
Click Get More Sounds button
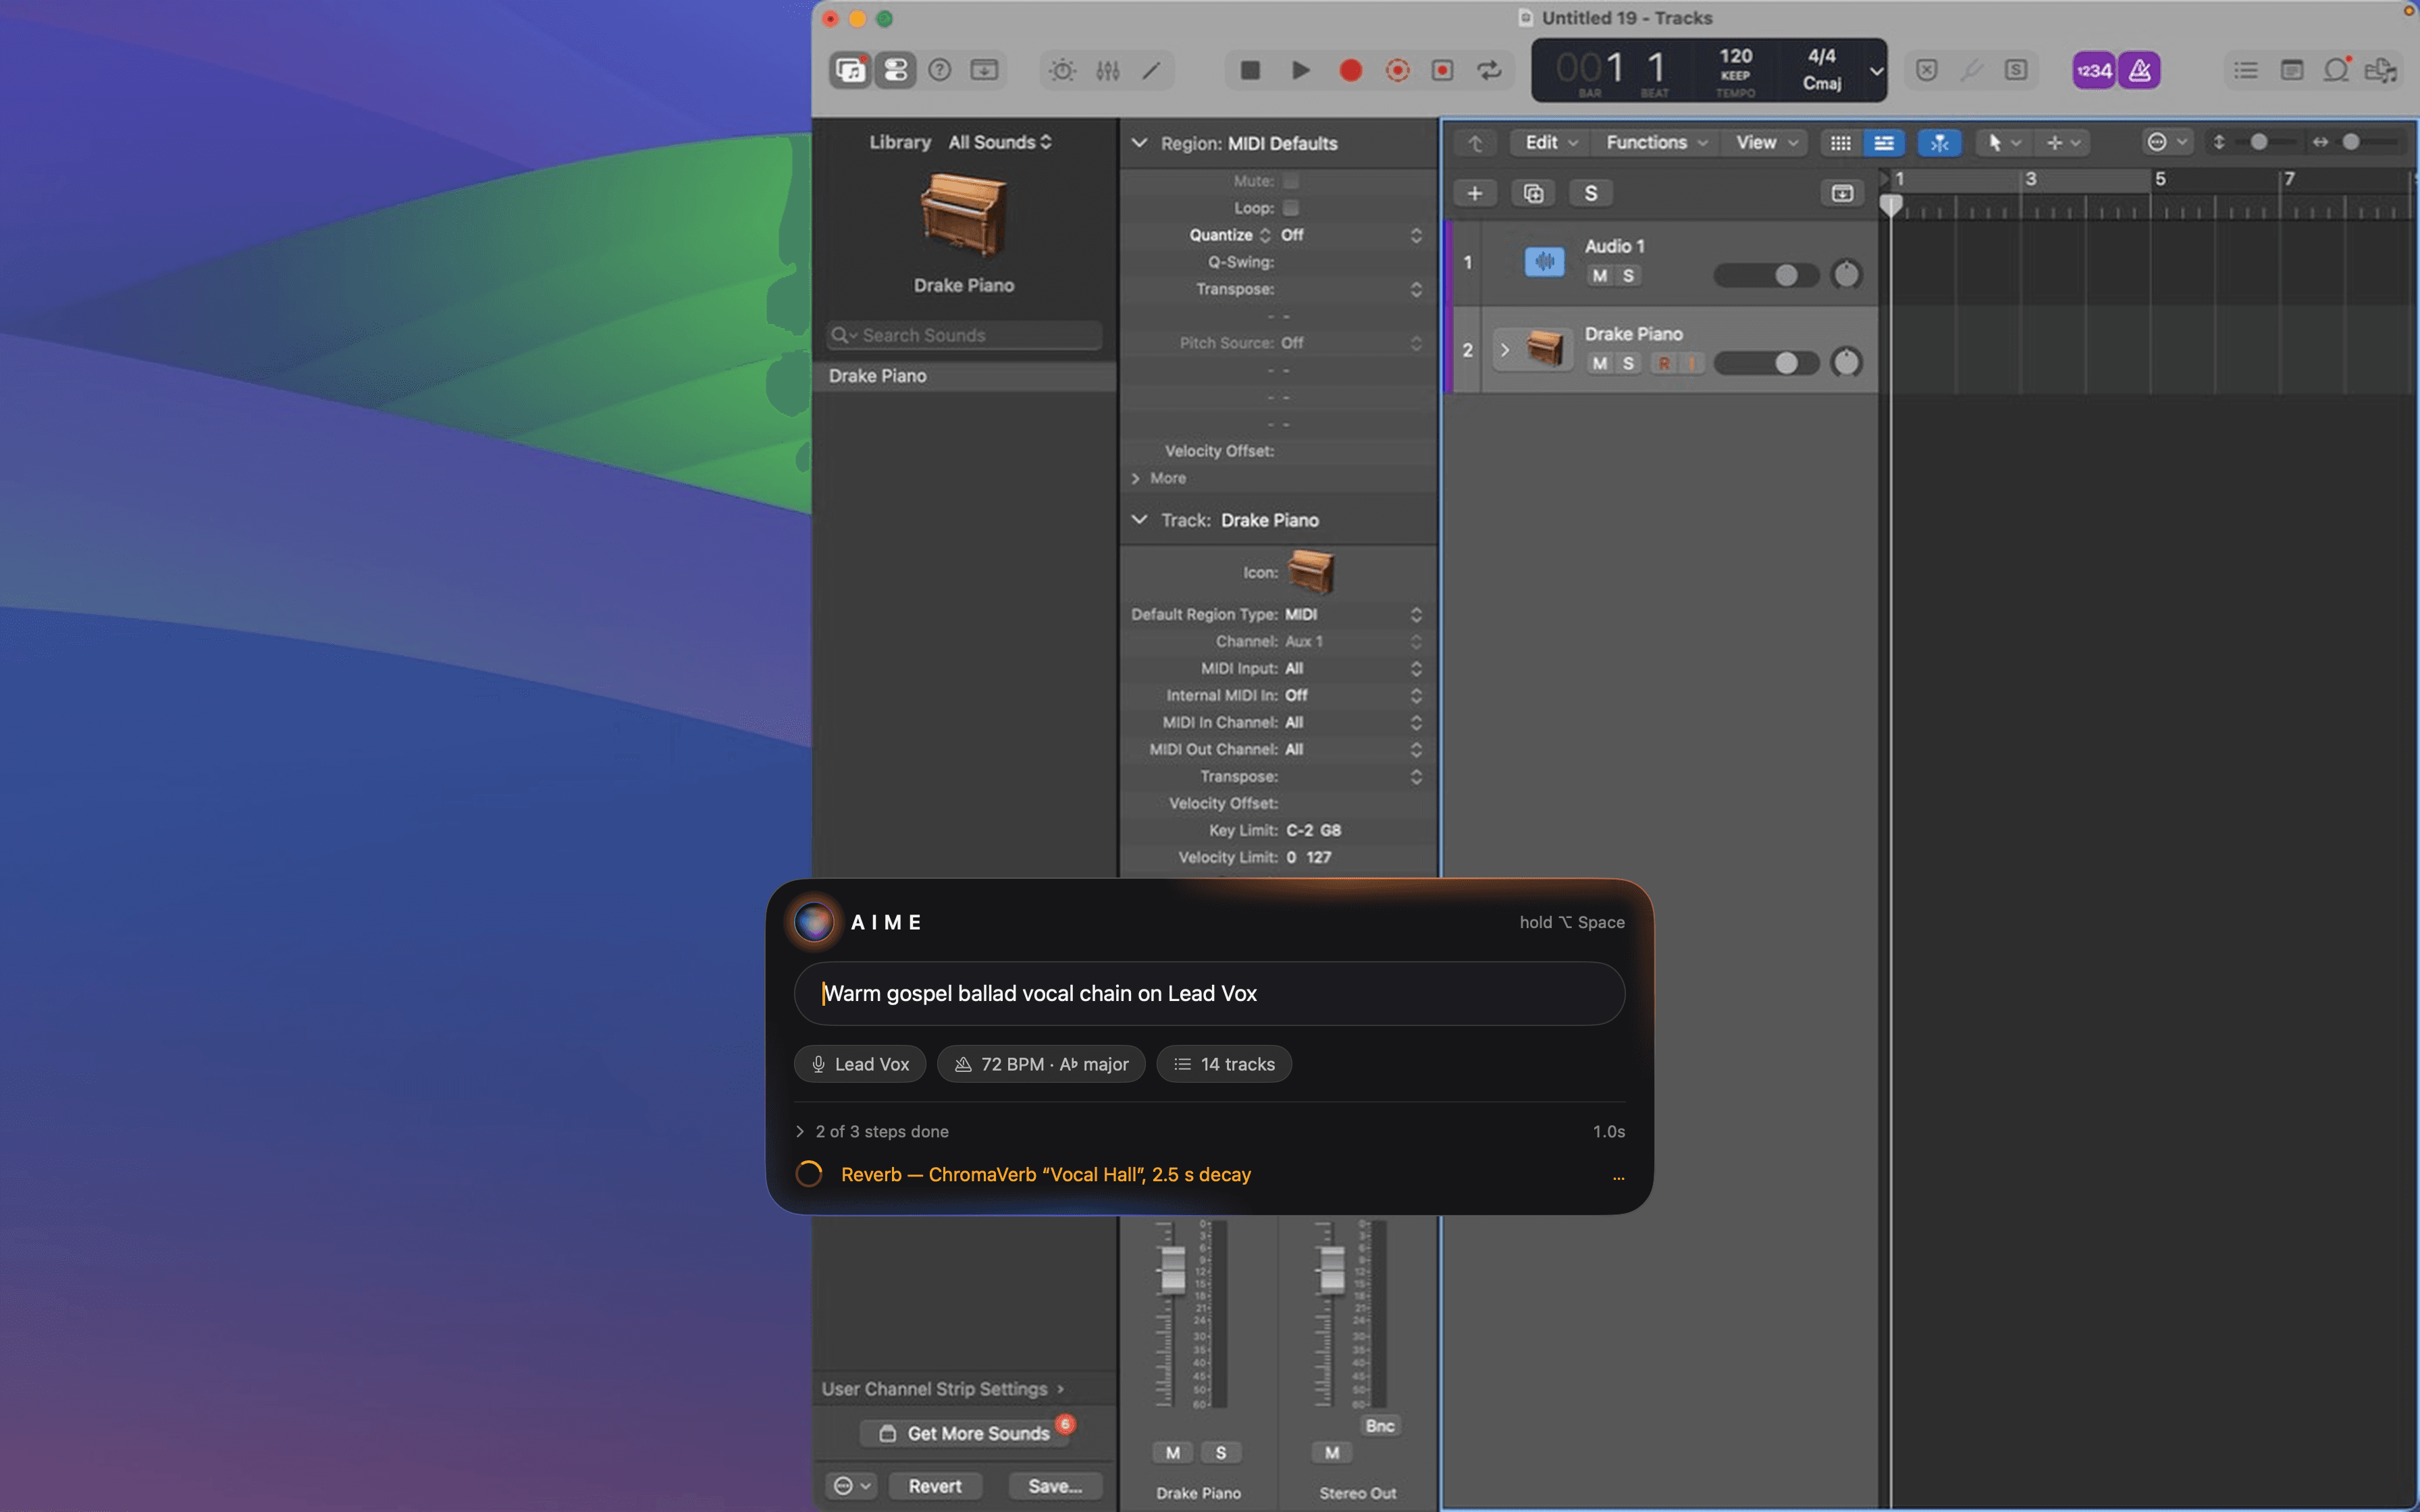(x=966, y=1433)
